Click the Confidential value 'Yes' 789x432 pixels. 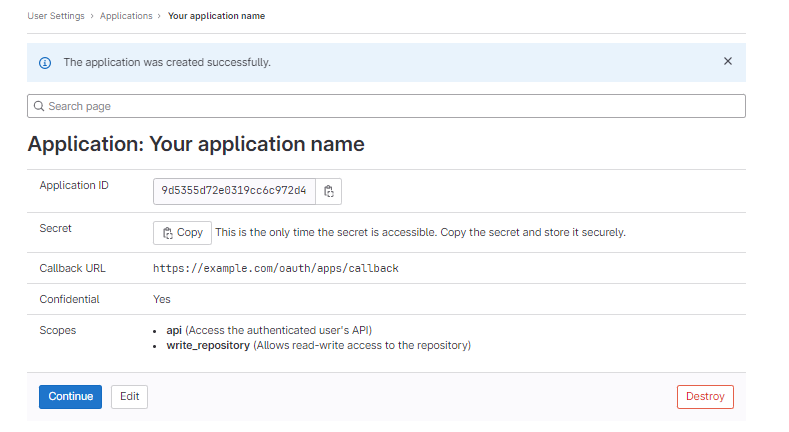162,299
